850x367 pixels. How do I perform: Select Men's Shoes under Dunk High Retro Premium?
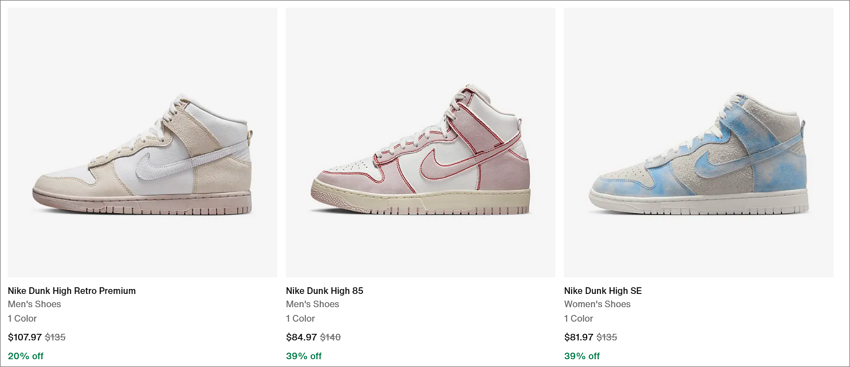click(34, 304)
